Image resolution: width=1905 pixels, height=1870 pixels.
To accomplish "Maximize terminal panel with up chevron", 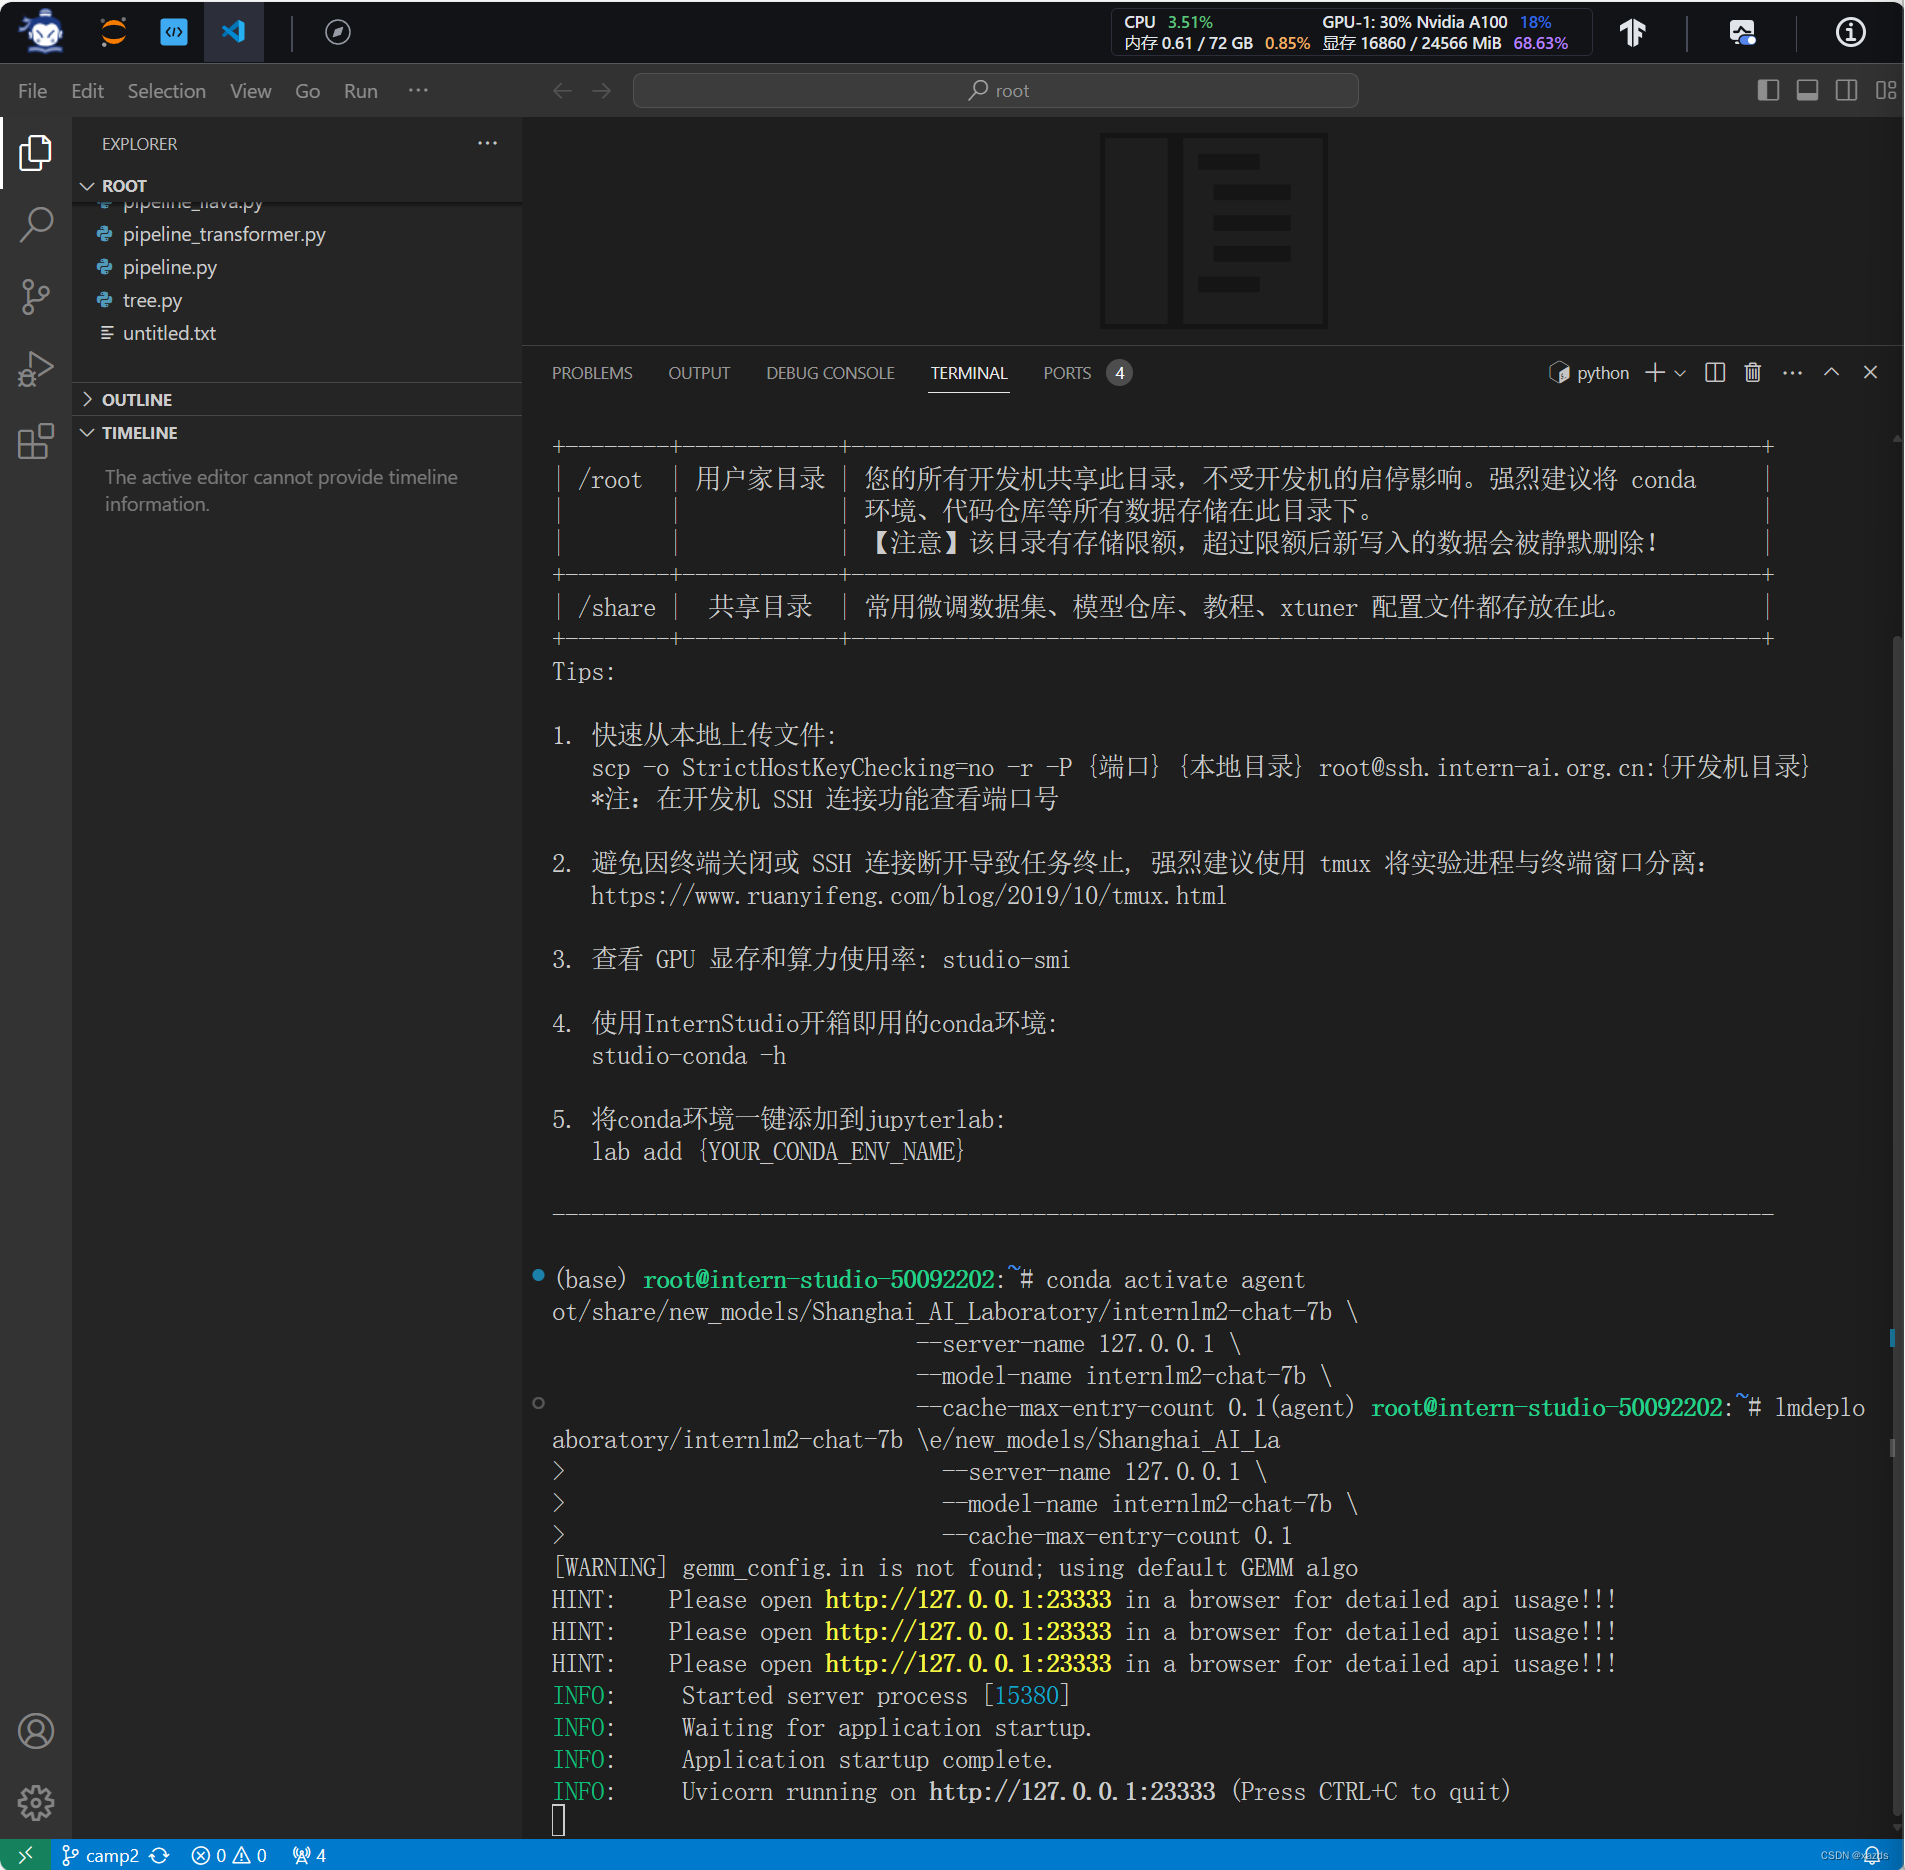I will [1831, 373].
